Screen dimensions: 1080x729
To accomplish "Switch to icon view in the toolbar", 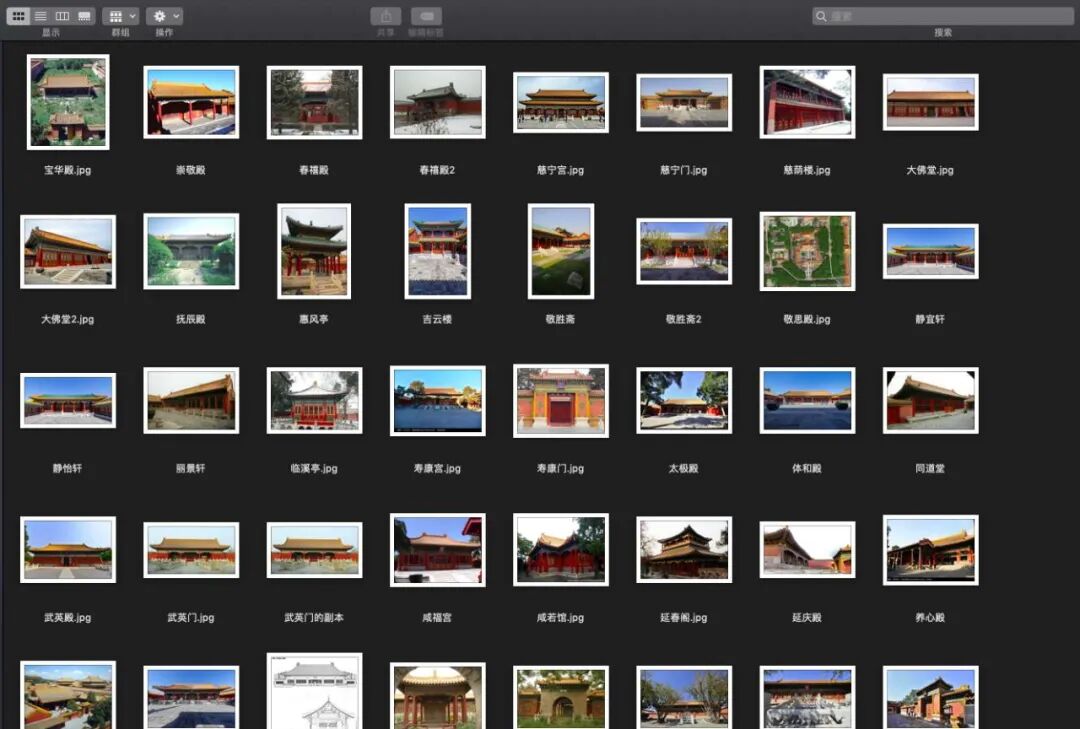I will pyautogui.click(x=18, y=16).
